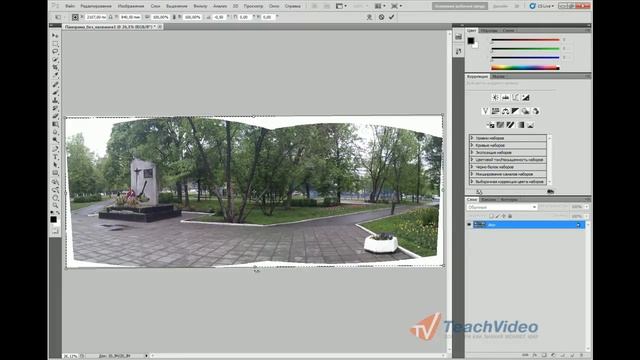Screen dimensions: 640x360
Task: Open the Файл menu
Action: [70, 6]
